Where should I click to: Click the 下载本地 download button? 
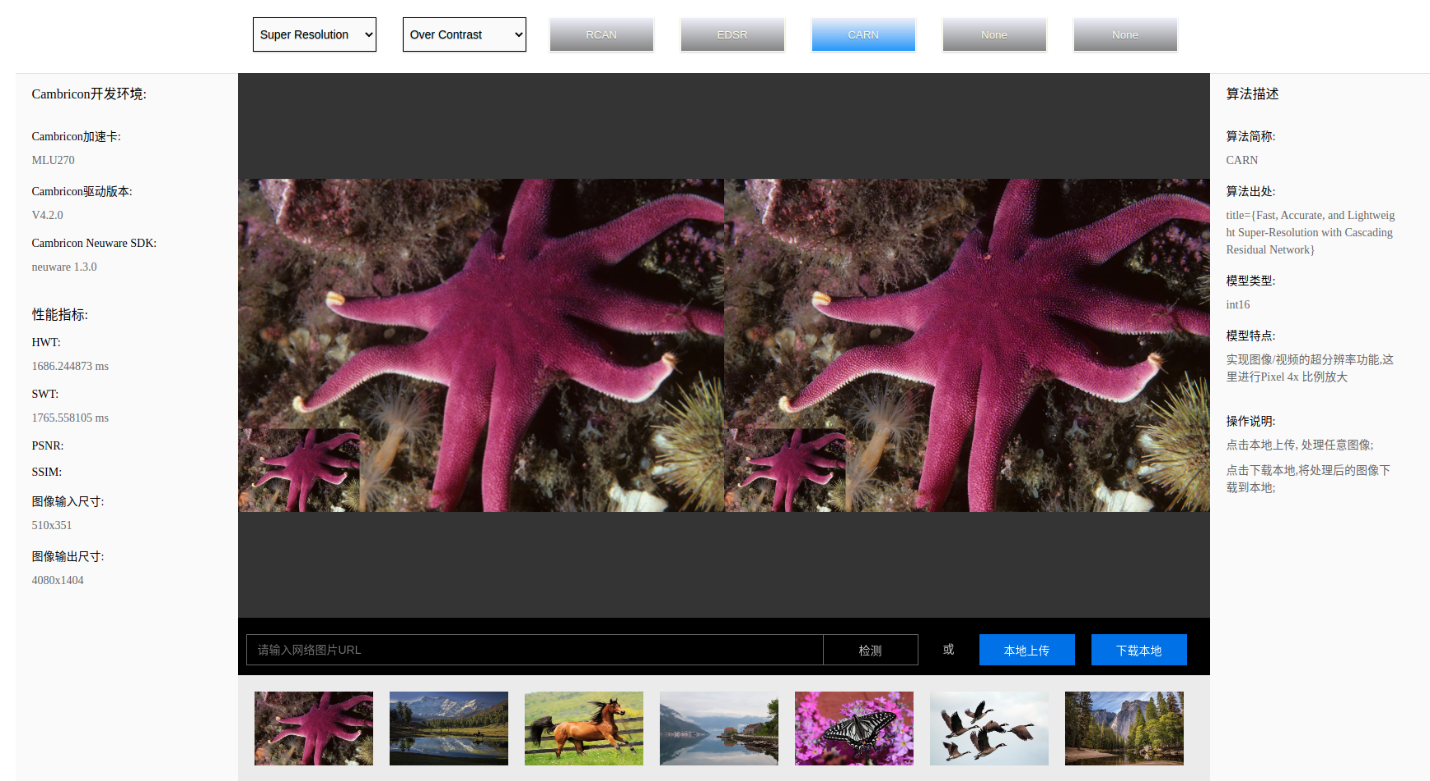[1139, 650]
